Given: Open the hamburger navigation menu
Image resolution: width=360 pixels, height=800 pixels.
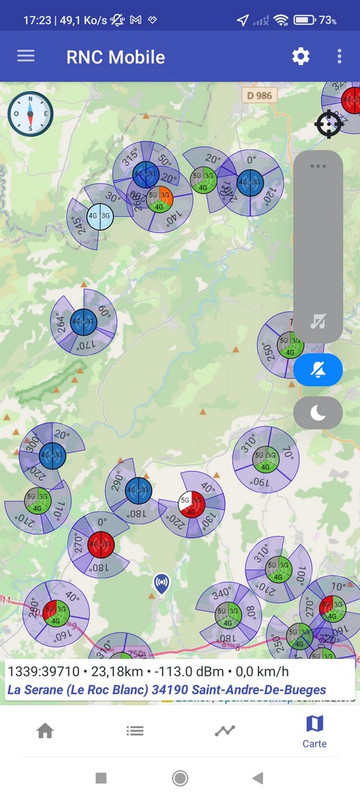Looking at the screenshot, I should pyautogui.click(x=26, y=56).
